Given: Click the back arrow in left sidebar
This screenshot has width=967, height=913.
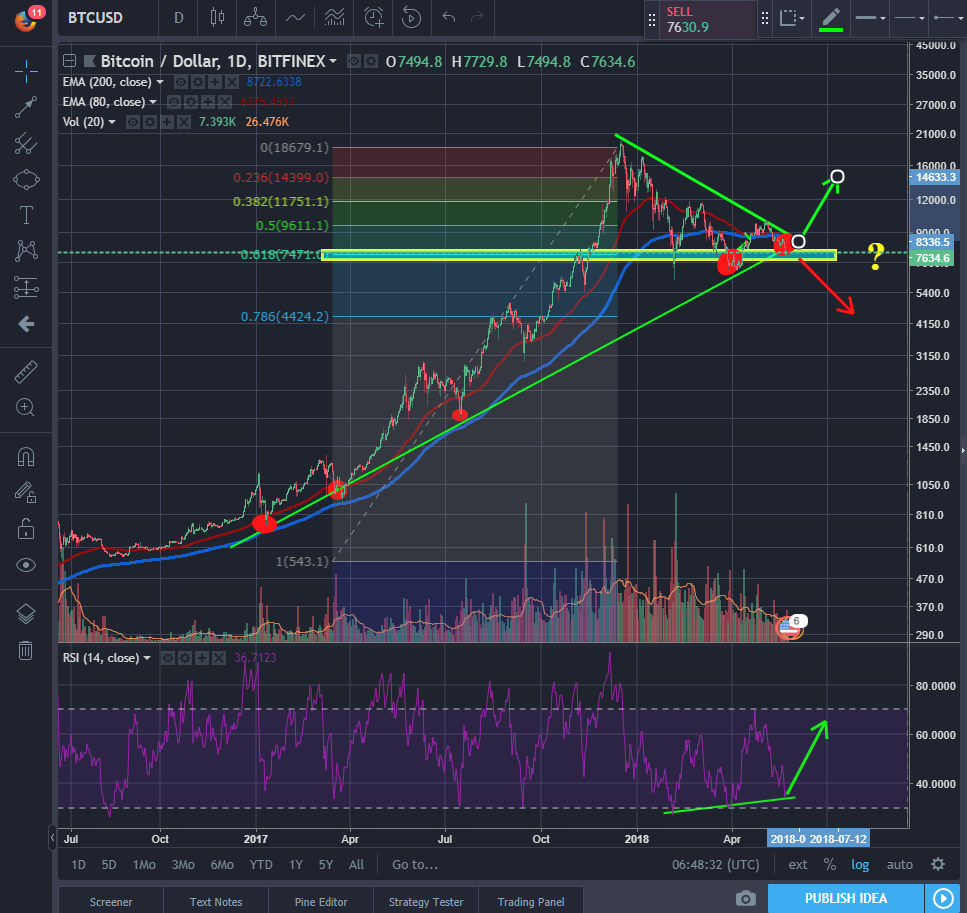Looking at the screenshot, I should pos(26,324).
